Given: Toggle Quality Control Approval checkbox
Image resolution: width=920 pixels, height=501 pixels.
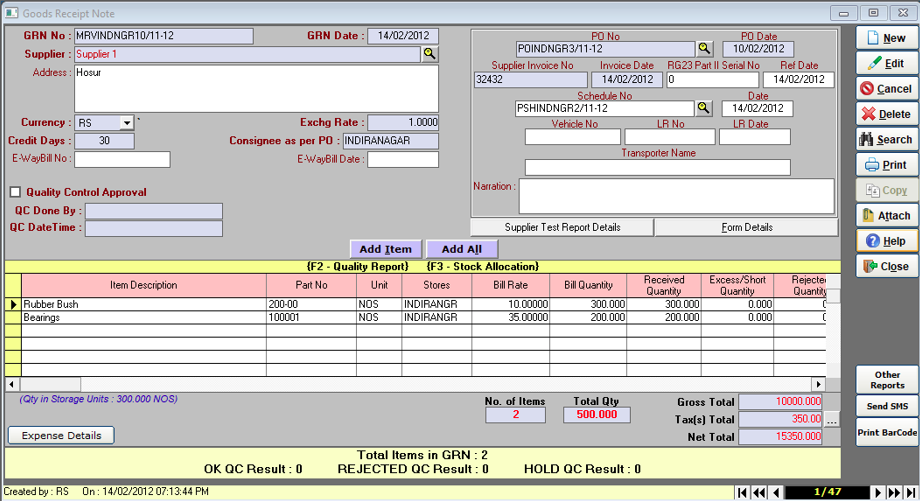Looking at the screenshot, I should [x=15, y=192].
